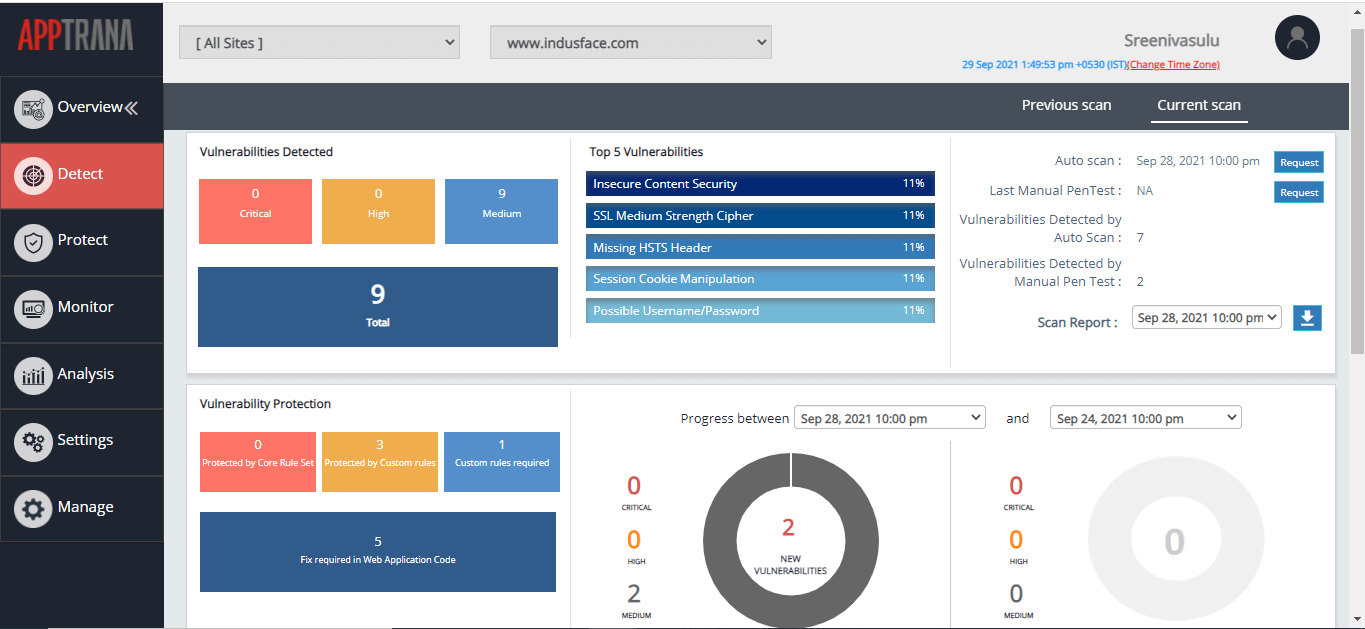Switch to the Previous scan tab
This screenshot has height=629, width=1365.
coord(1066,105)
